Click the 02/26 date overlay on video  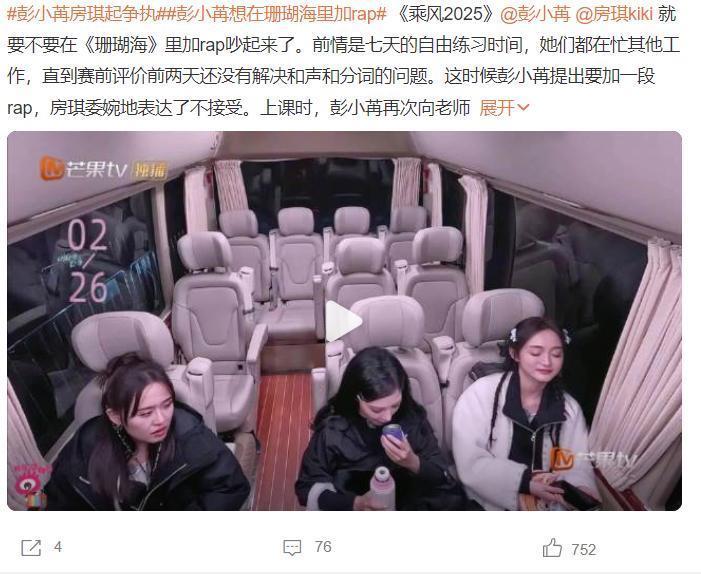click(88, 260)
